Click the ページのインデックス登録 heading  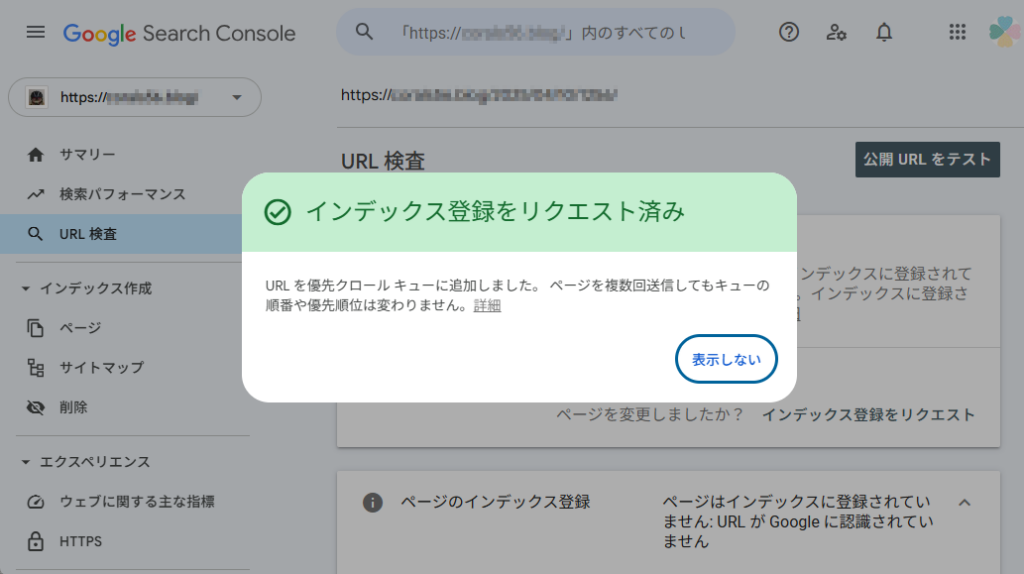click(x=495, y=502)
